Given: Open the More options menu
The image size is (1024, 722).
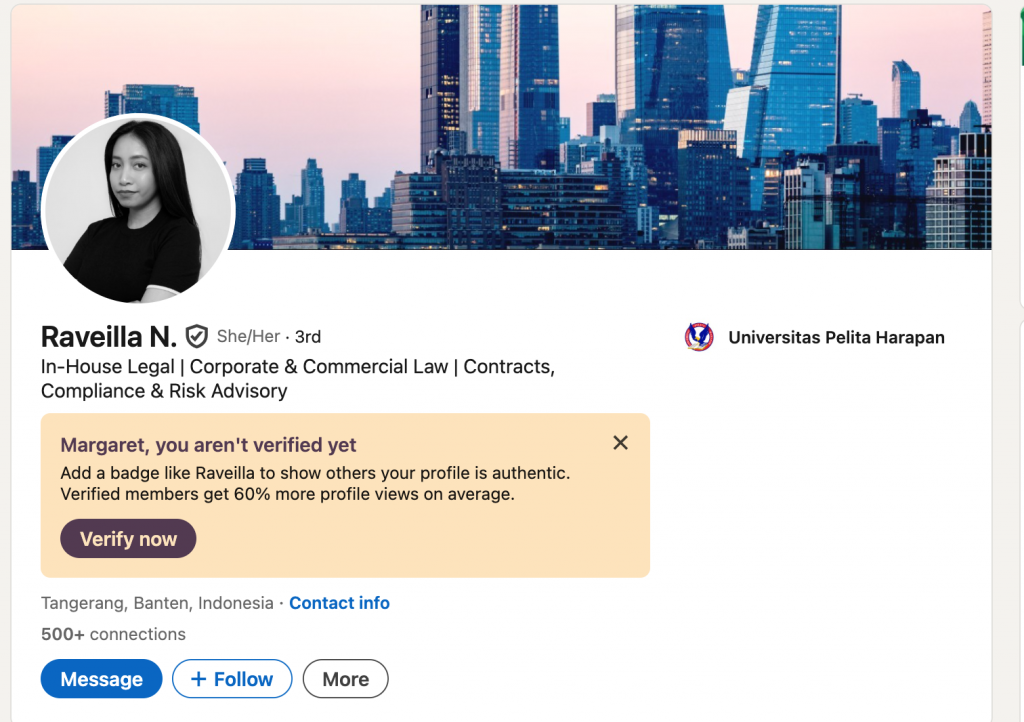Looking at the screenshot, I should tap(345, 678).
